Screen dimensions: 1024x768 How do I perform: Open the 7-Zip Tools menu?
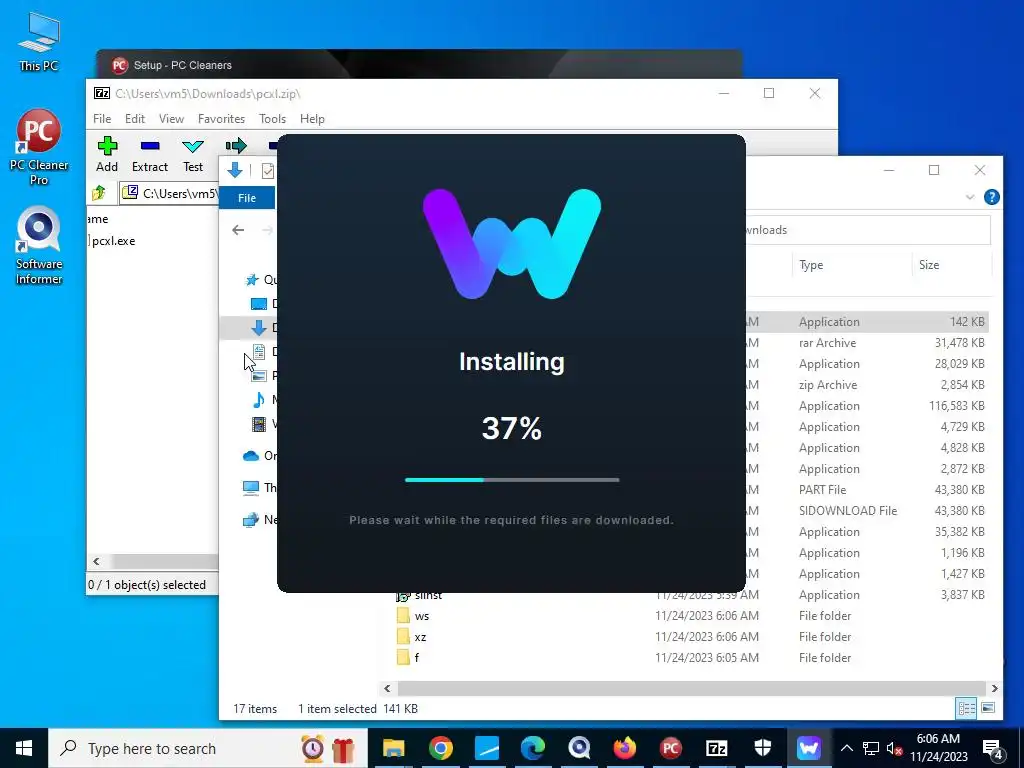272,119
